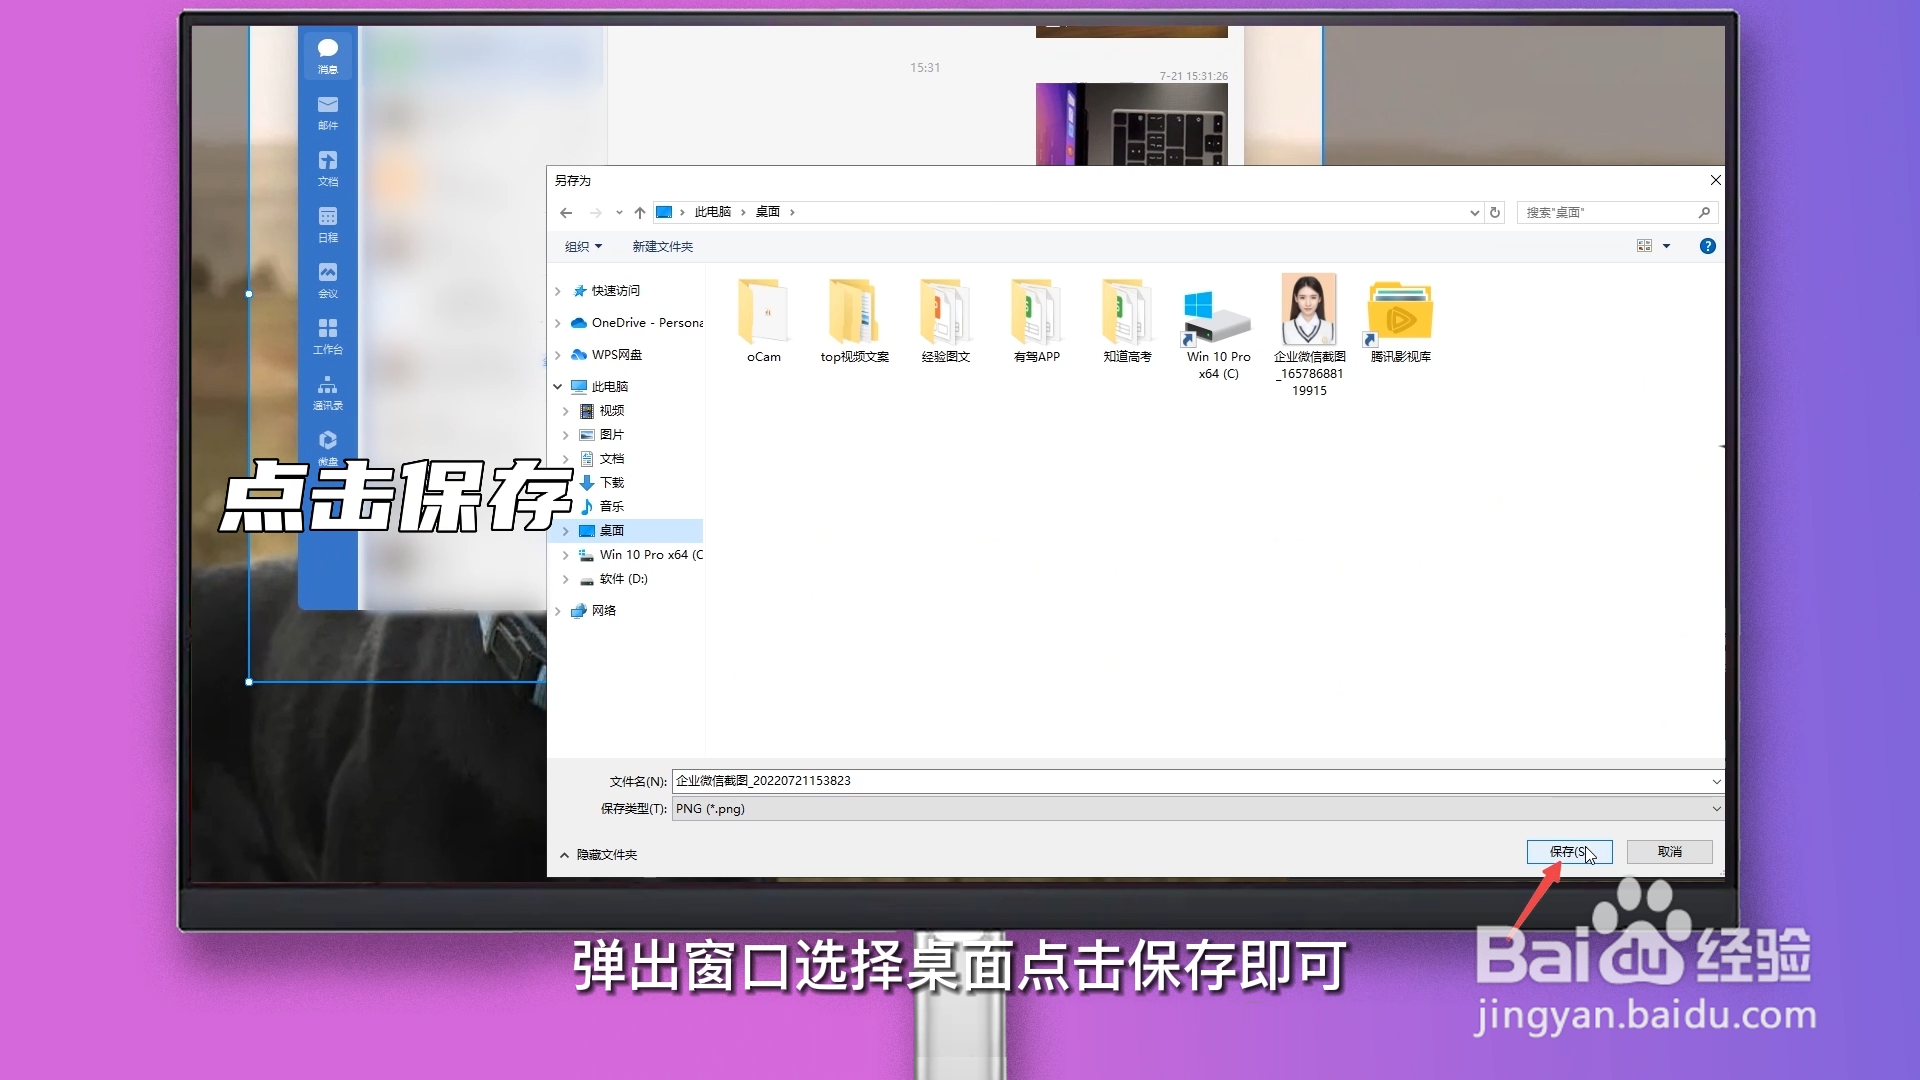Image resolution: width=1920 pixels, height=1080 pixels.
Task: Expand WPS网盘 node
Action: pos(558,355)
